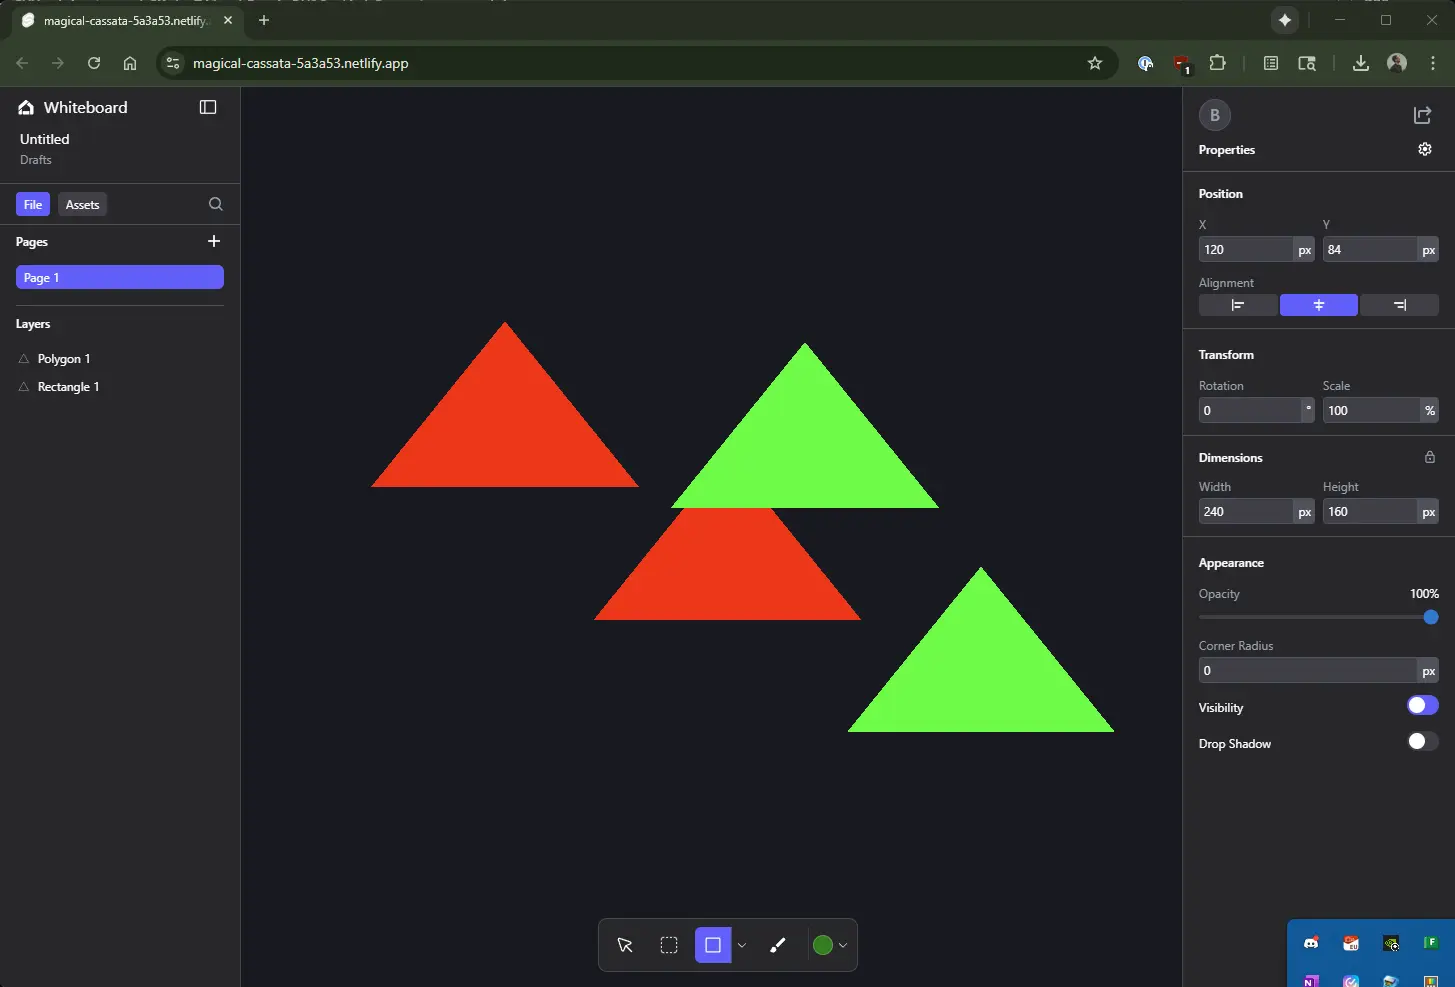Select the Polygon 1 layer
This screenshot has width=1455, height=987.
pos(64,359)
